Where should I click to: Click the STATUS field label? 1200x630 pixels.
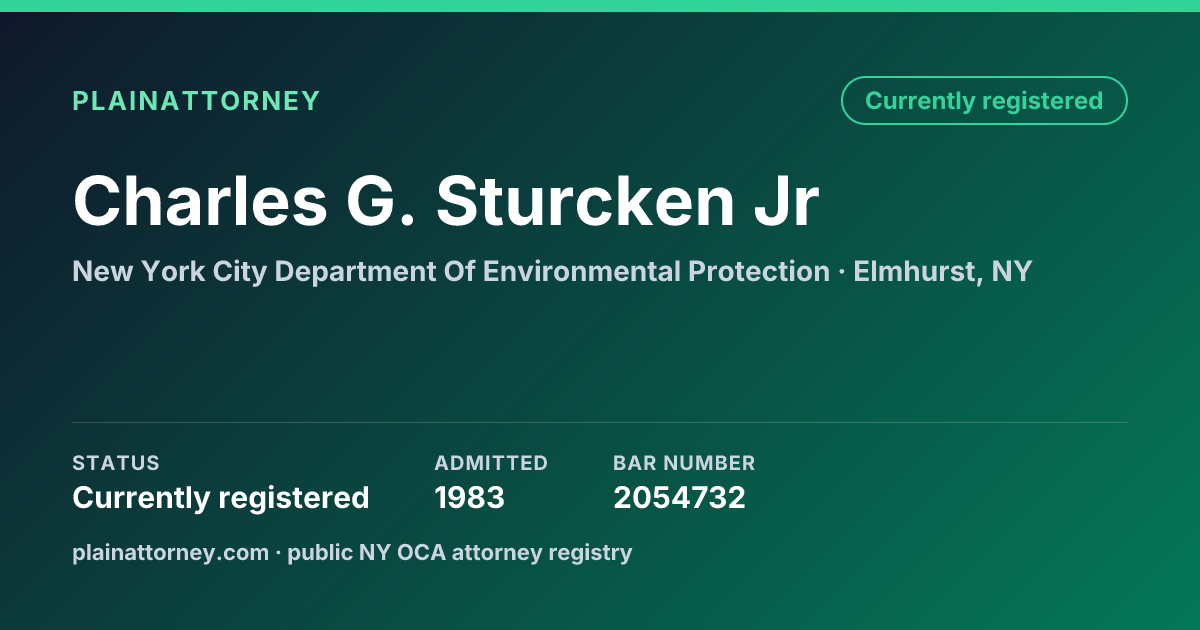coord(116,463)
